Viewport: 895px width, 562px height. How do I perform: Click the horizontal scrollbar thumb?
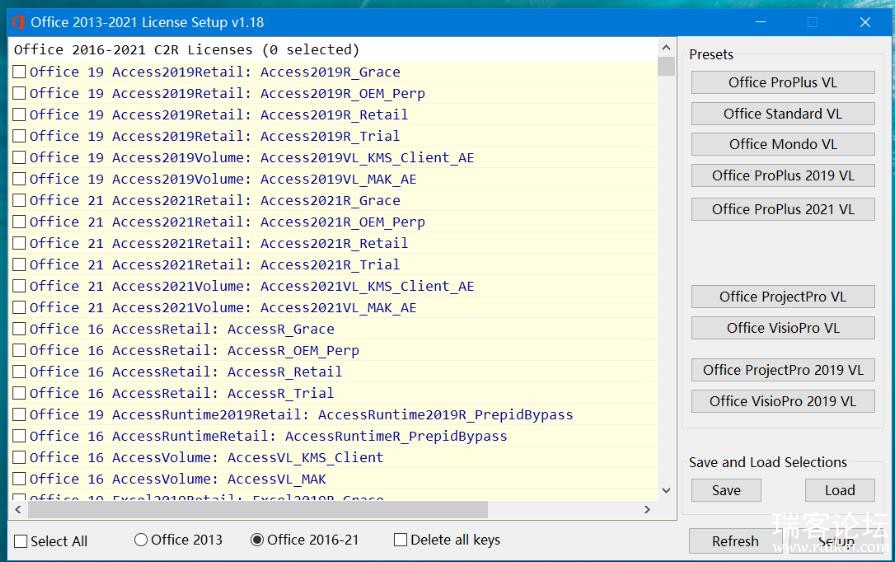point(258,510)
